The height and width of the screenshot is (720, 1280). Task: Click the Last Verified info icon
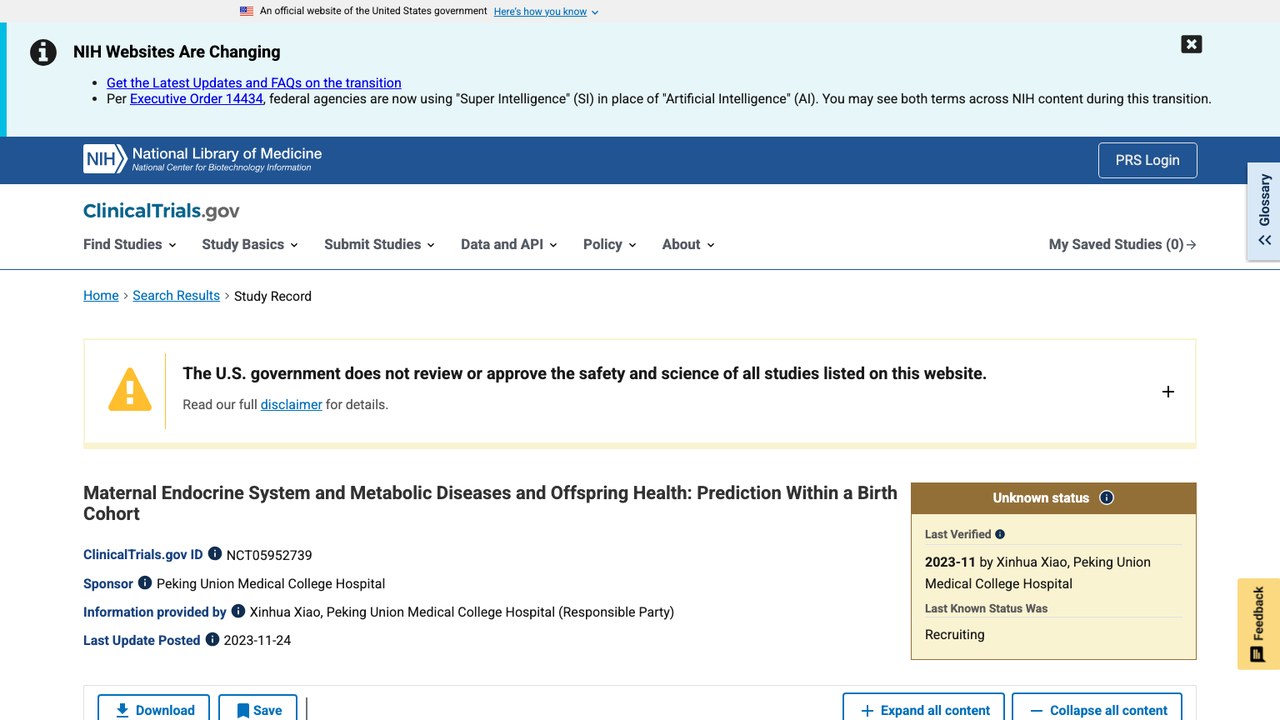1000,534
